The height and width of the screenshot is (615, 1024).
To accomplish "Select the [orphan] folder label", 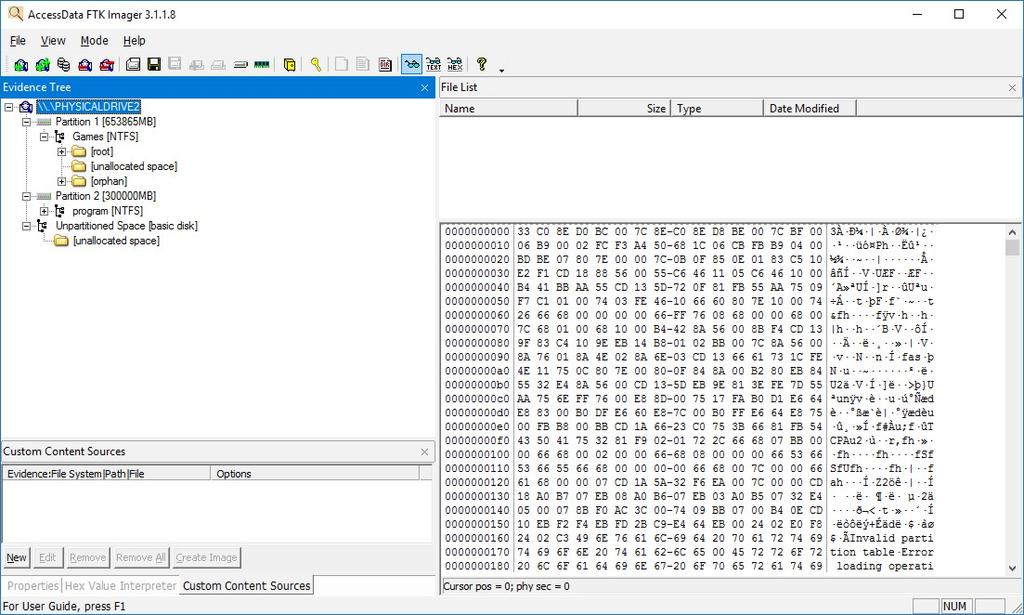I will (109, 181).
